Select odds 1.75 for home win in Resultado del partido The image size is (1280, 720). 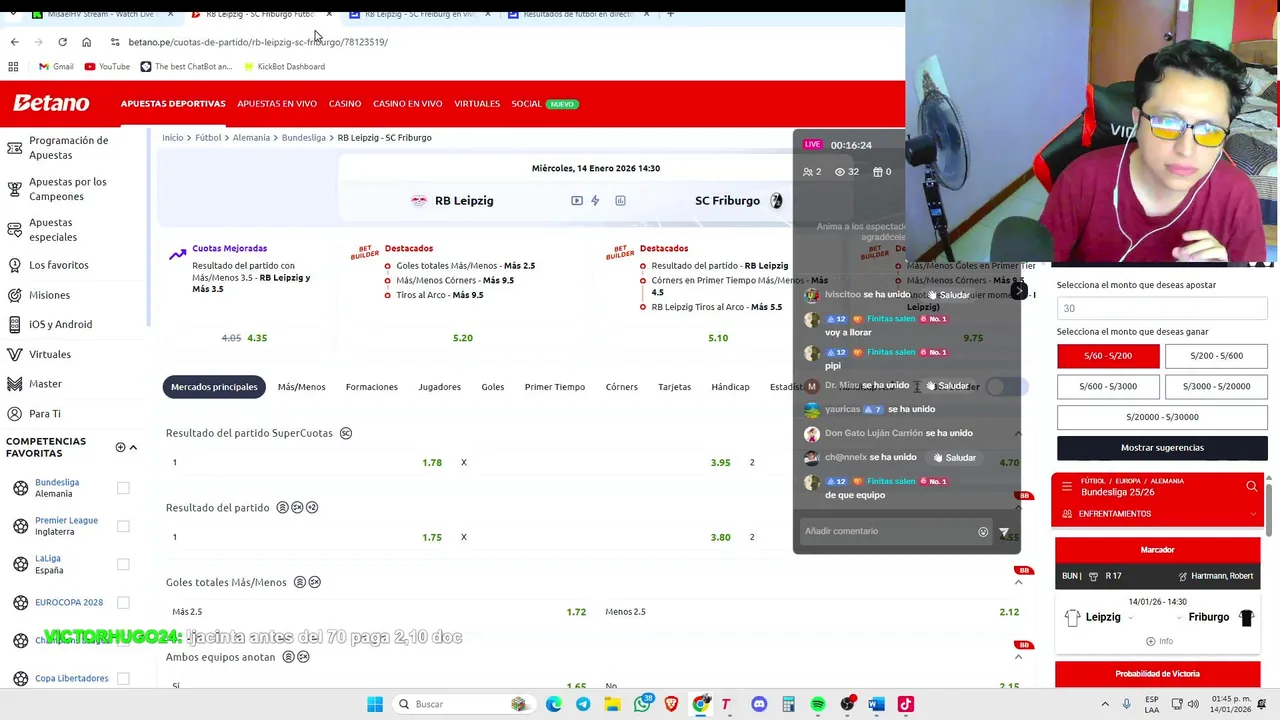tap(431, 537)
